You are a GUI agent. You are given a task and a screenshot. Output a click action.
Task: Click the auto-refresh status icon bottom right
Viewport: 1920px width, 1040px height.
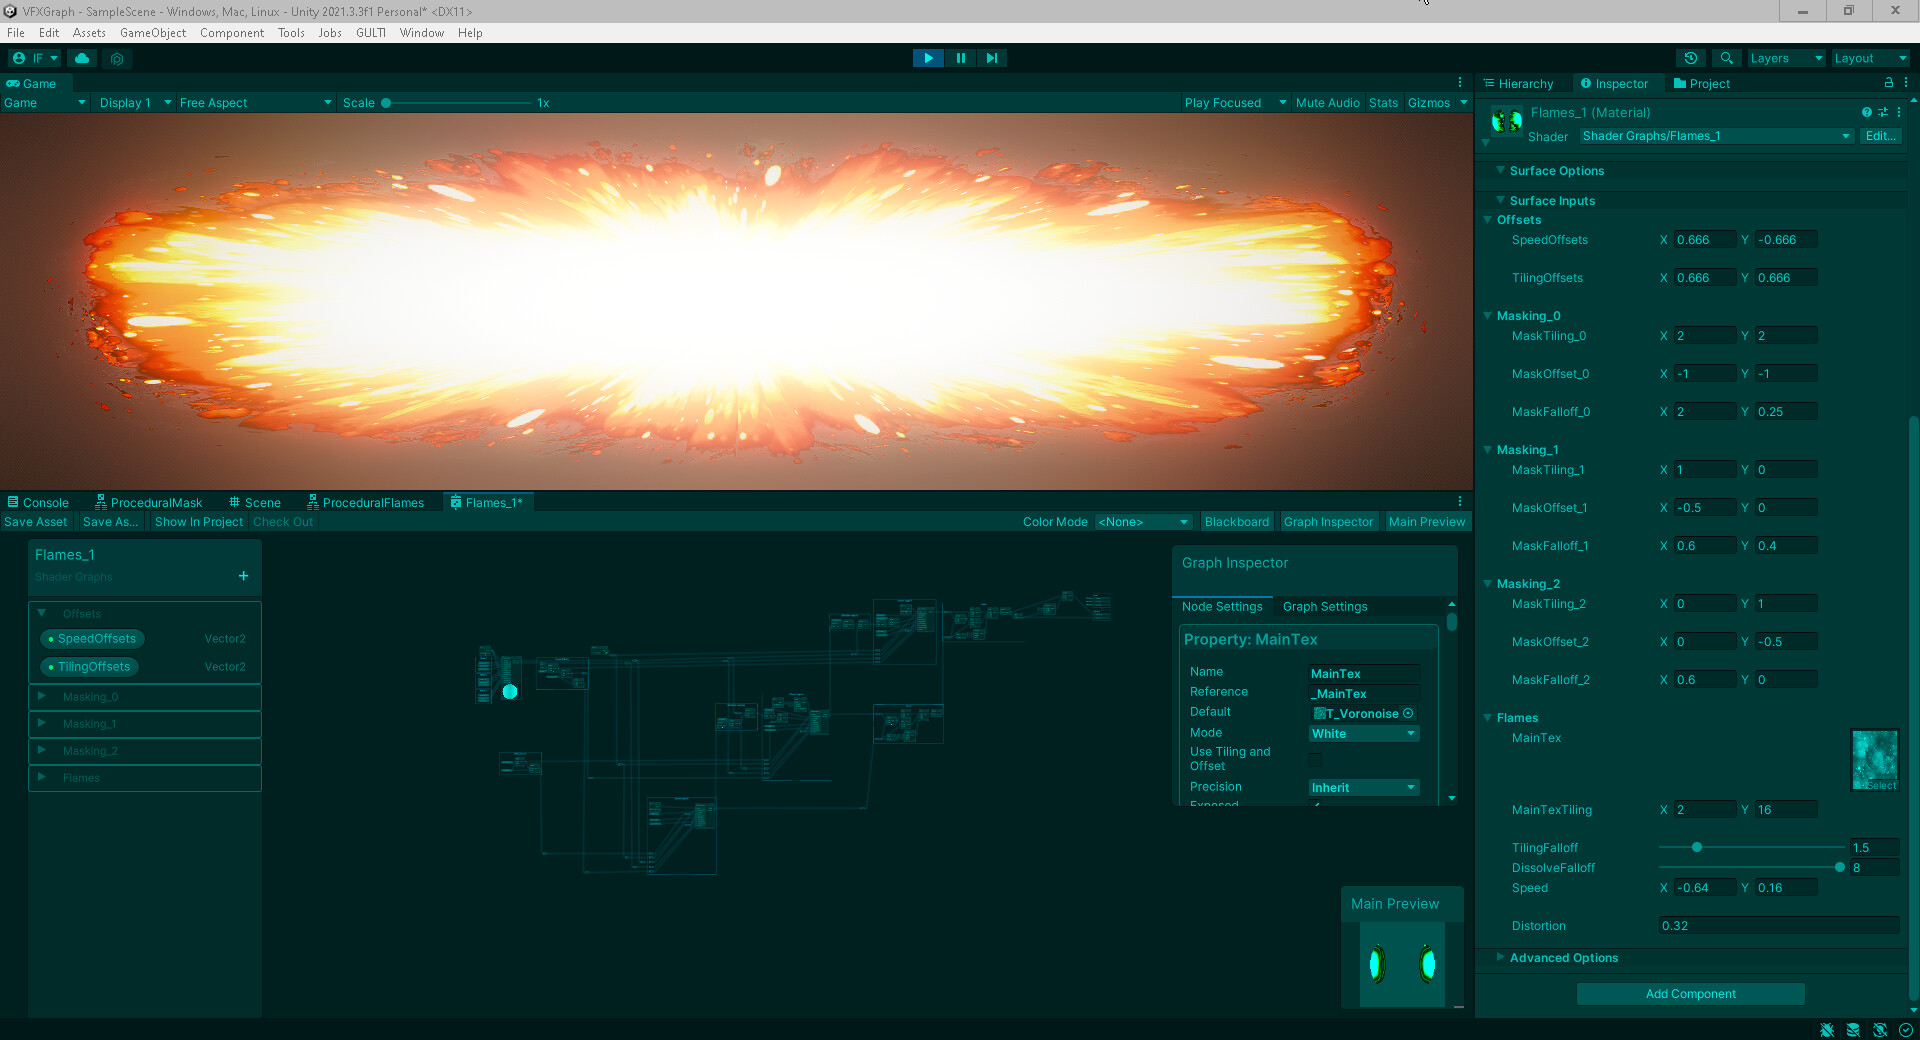[1880, 1030]
